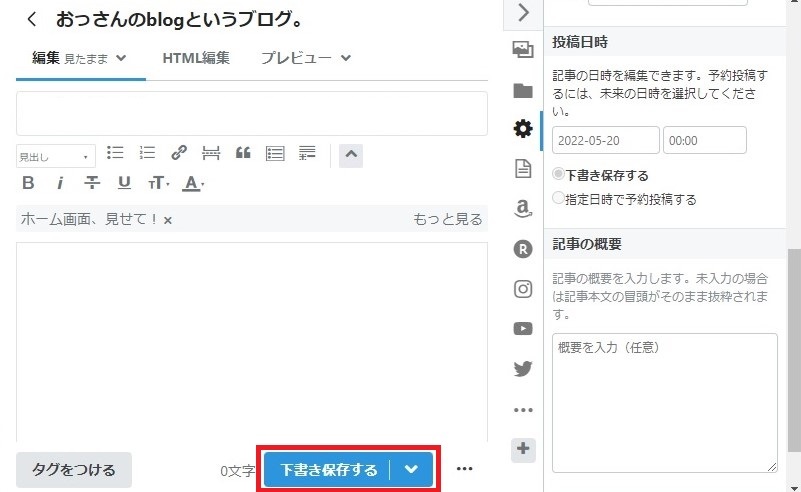801x492 pixels.
Task: Toggle italic formatting
Action: click(x=60, y=182)
